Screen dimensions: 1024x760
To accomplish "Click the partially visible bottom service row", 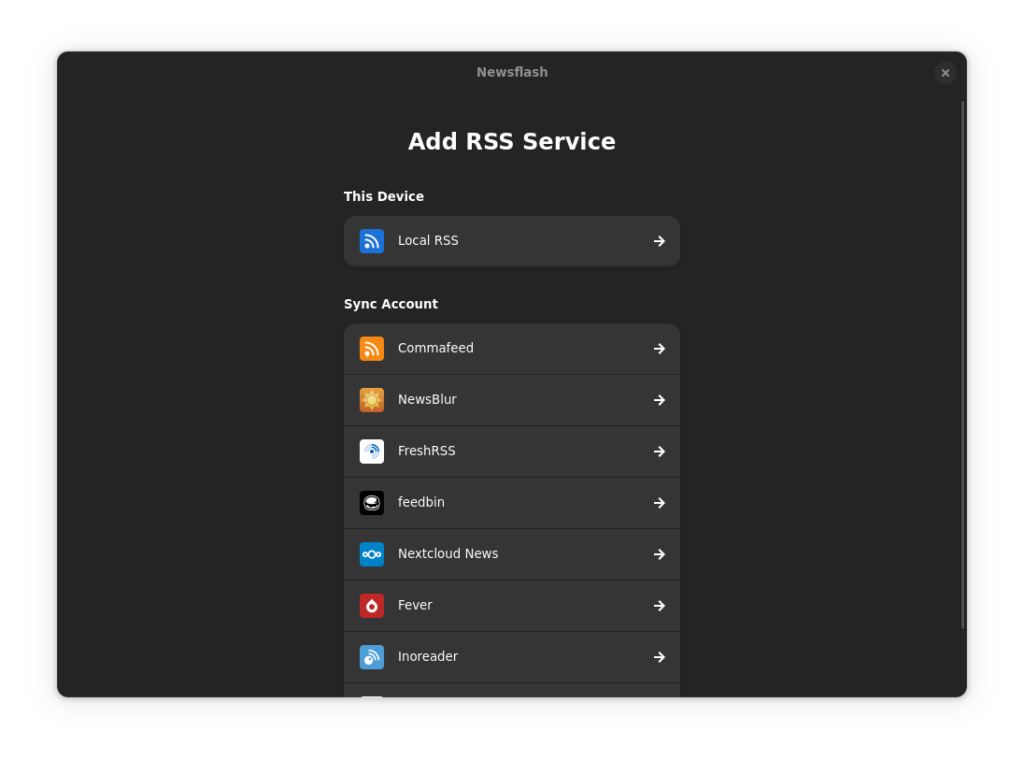I will point(511,692).
